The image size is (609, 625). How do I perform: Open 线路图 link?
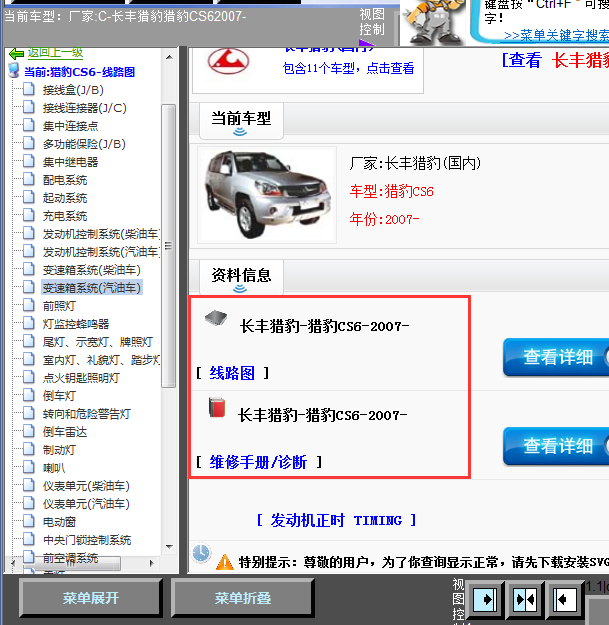click(232, 373)
